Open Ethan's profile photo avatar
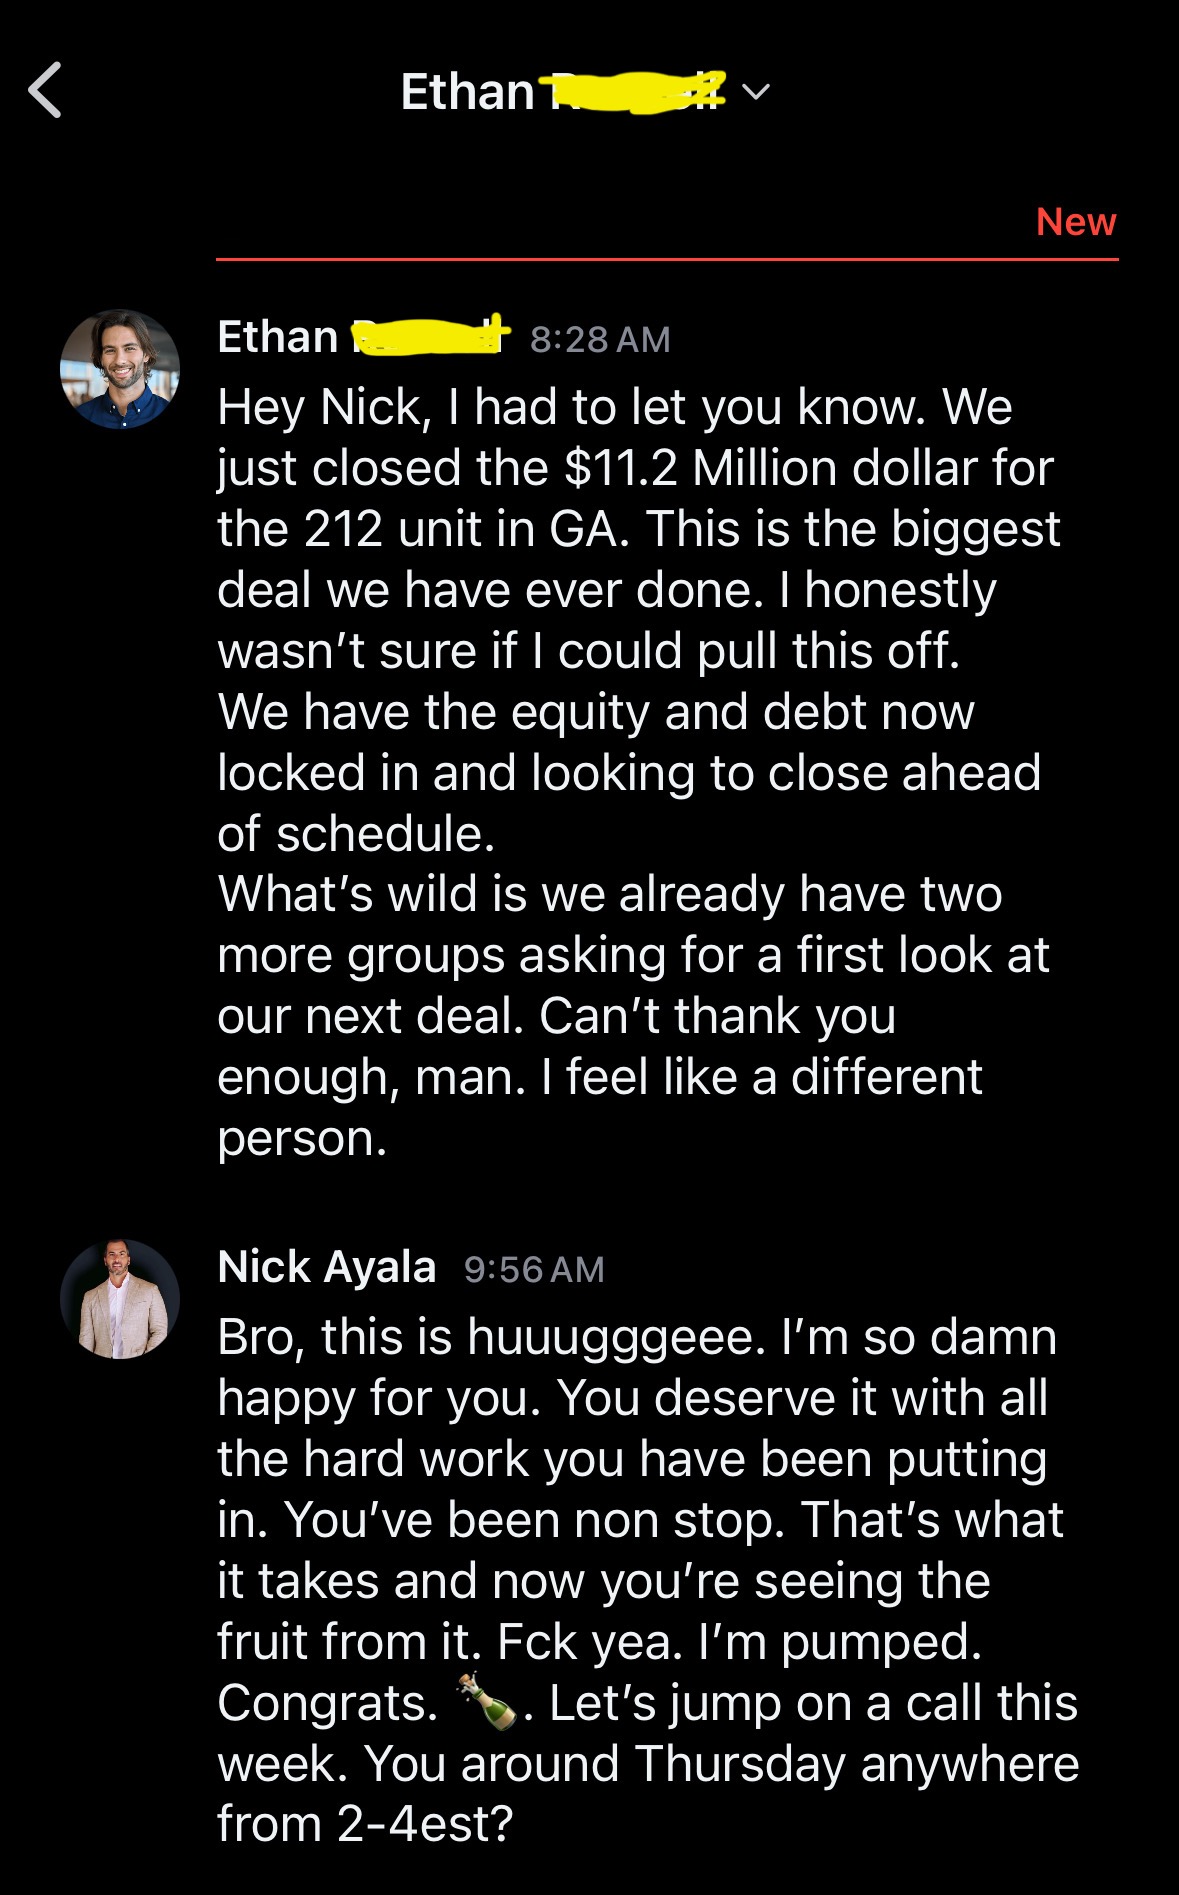The width and height of the screenshot is (1179, 1895). coord(120,369)
